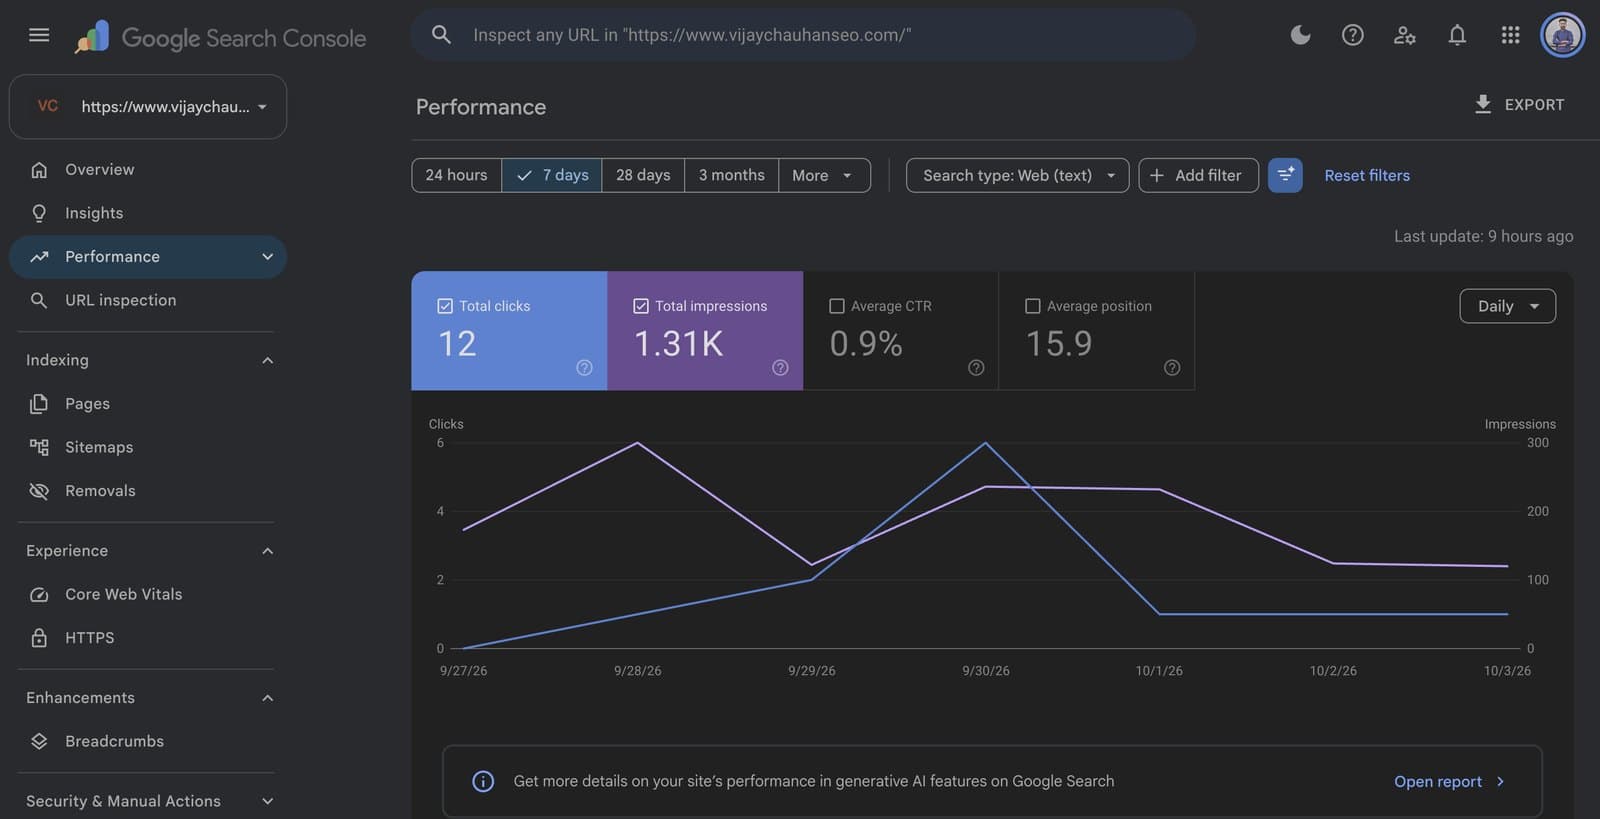1600x819 pixels.
Task: Select the 3 months date range
Action: coord(731,175)
